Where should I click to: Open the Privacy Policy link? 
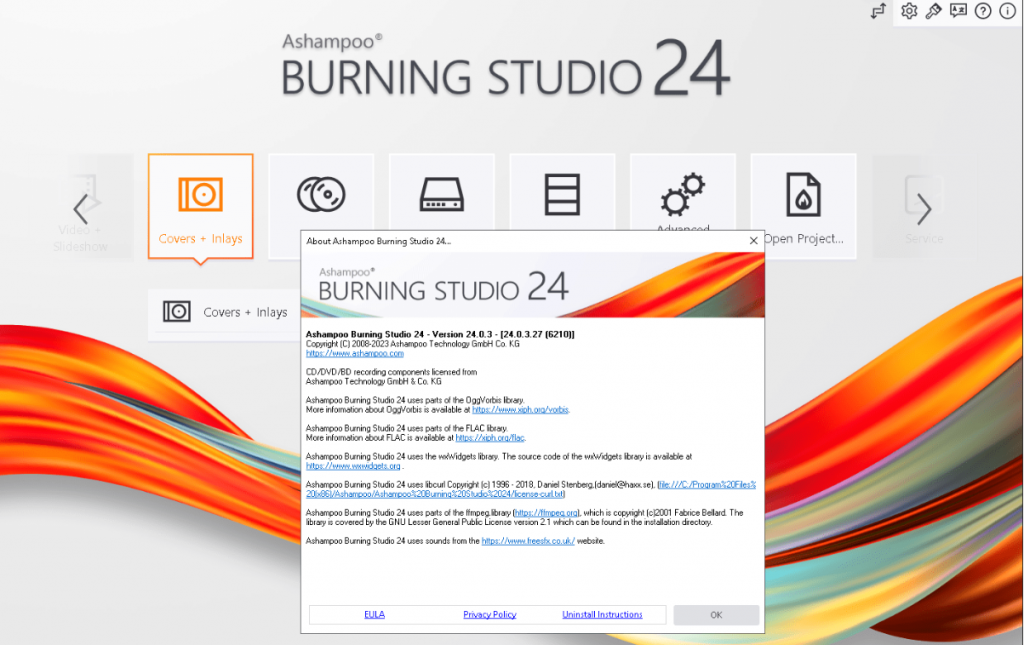click(490, 614)
